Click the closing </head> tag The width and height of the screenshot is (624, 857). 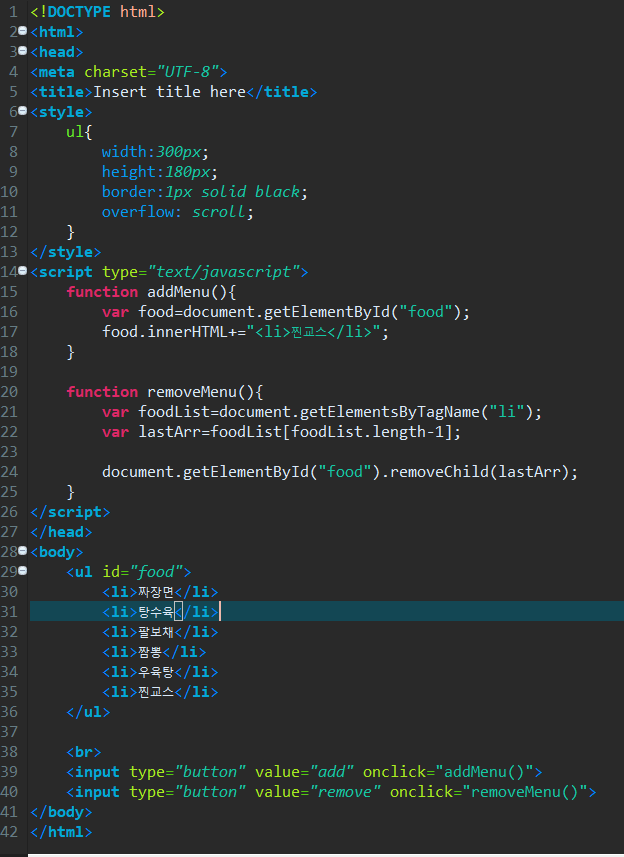(61, 532)
